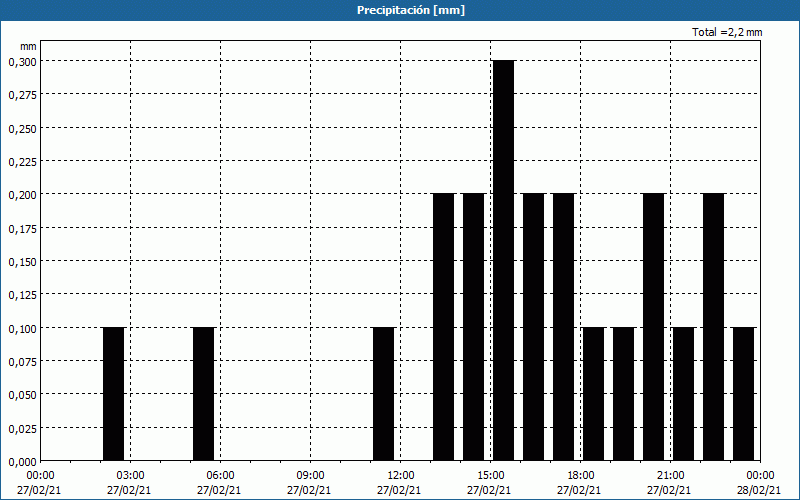Click the 0,275 y-axis value

click(23, 95)
